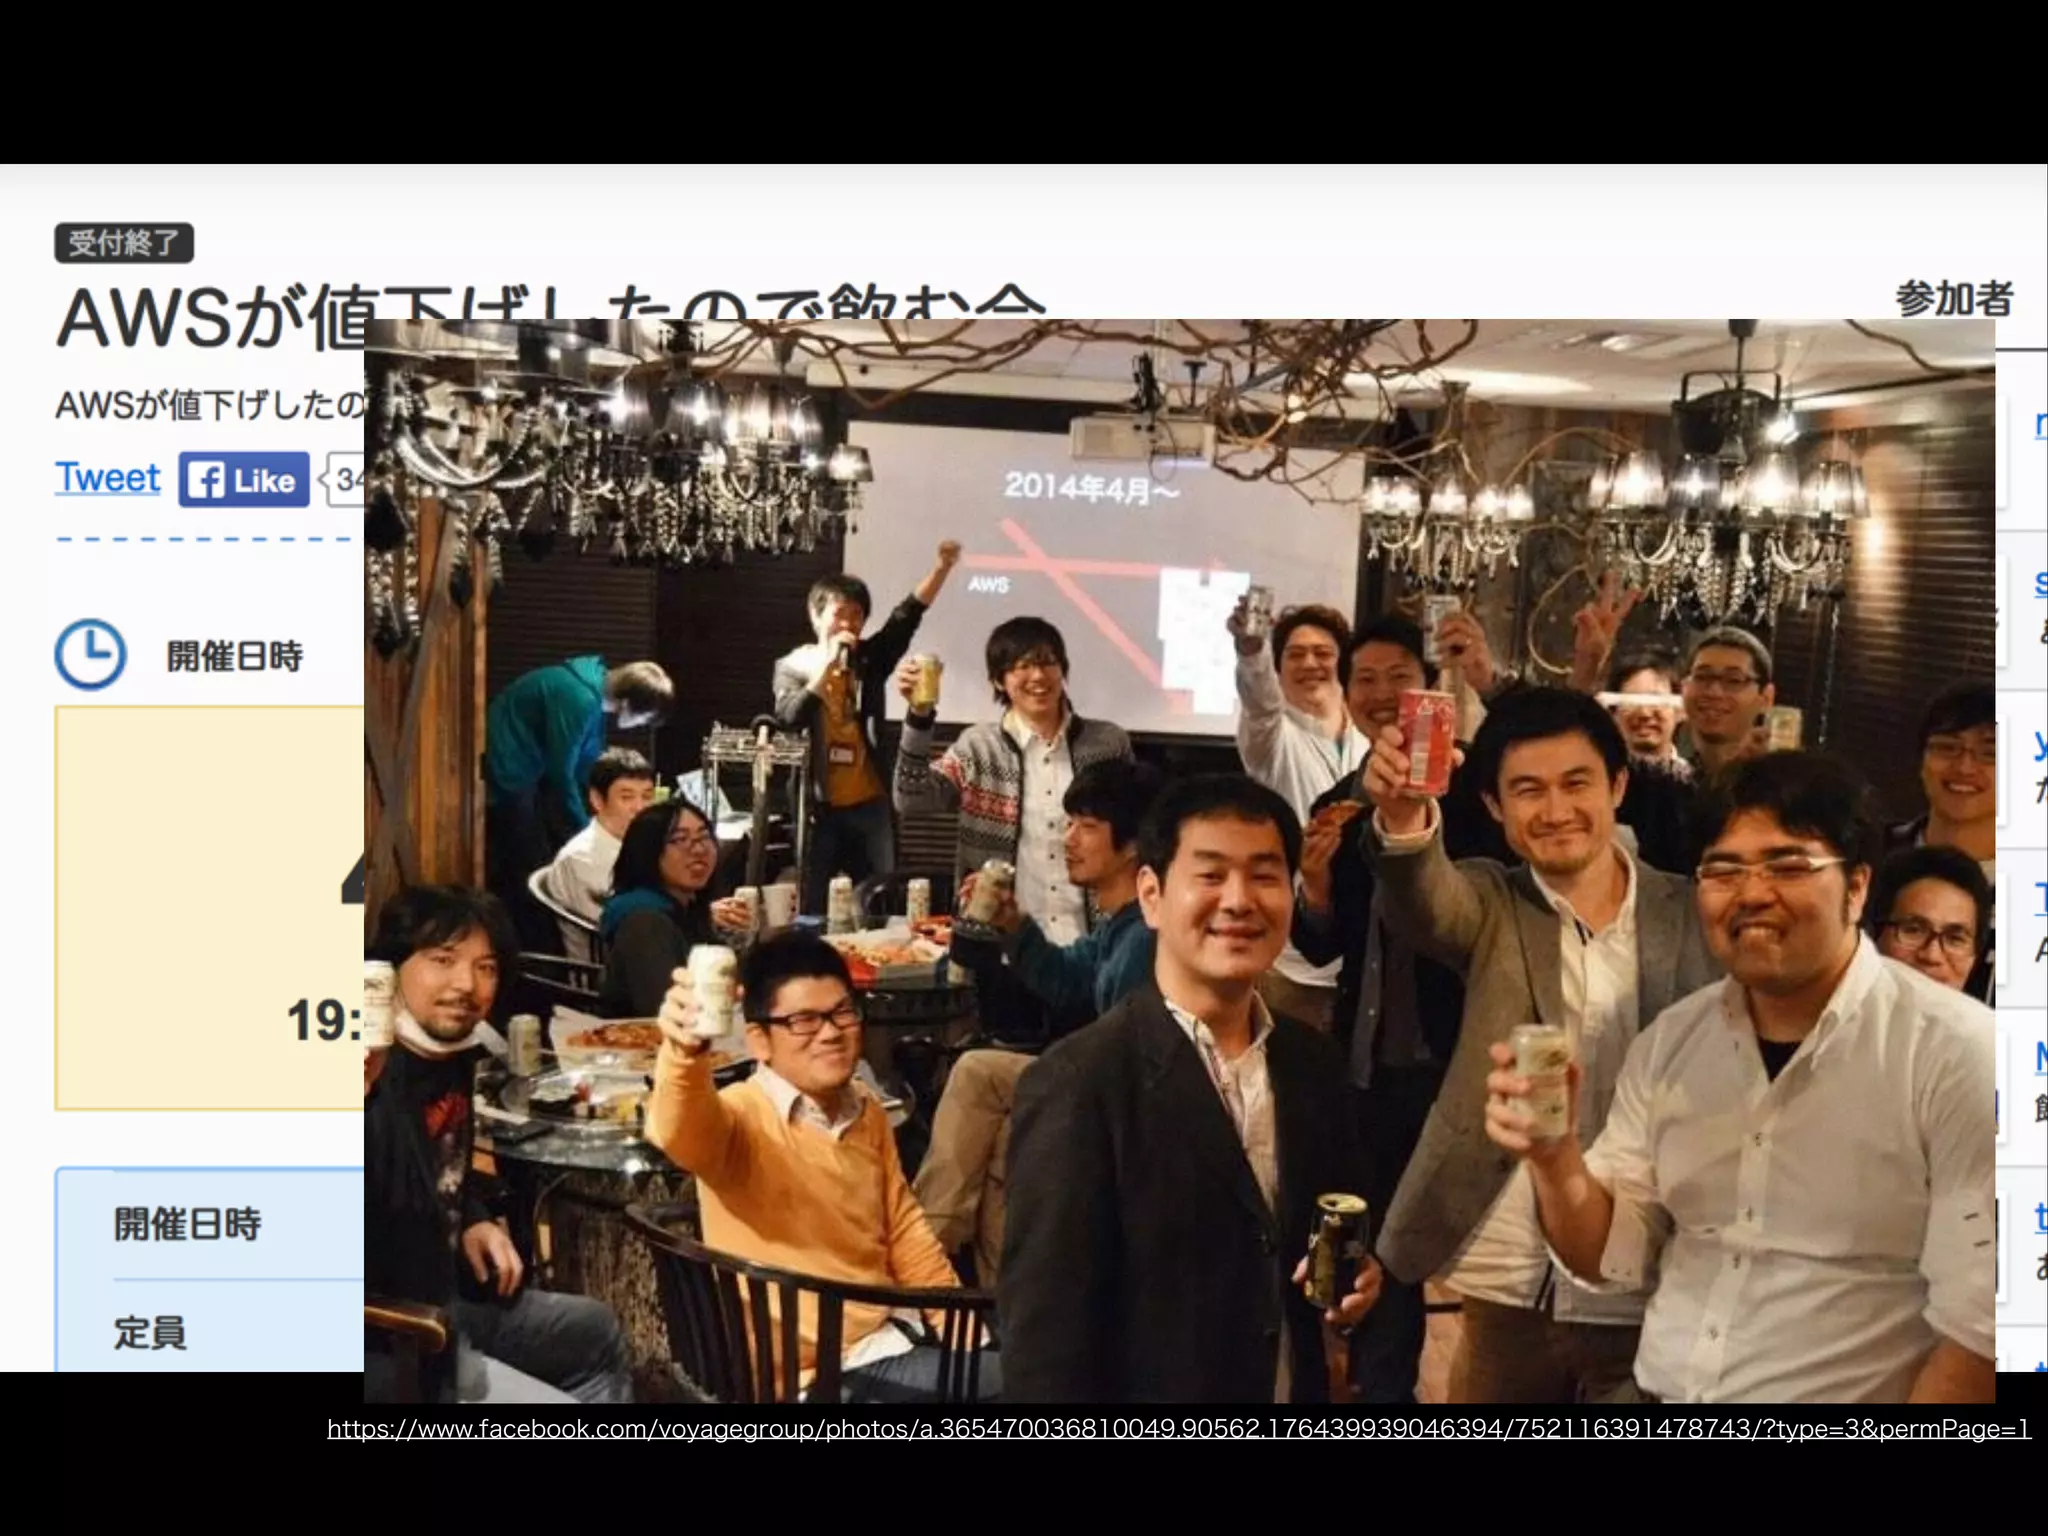
Task: Open the Facebook voyagegroup photo URL
Action: [1178, 1429]
